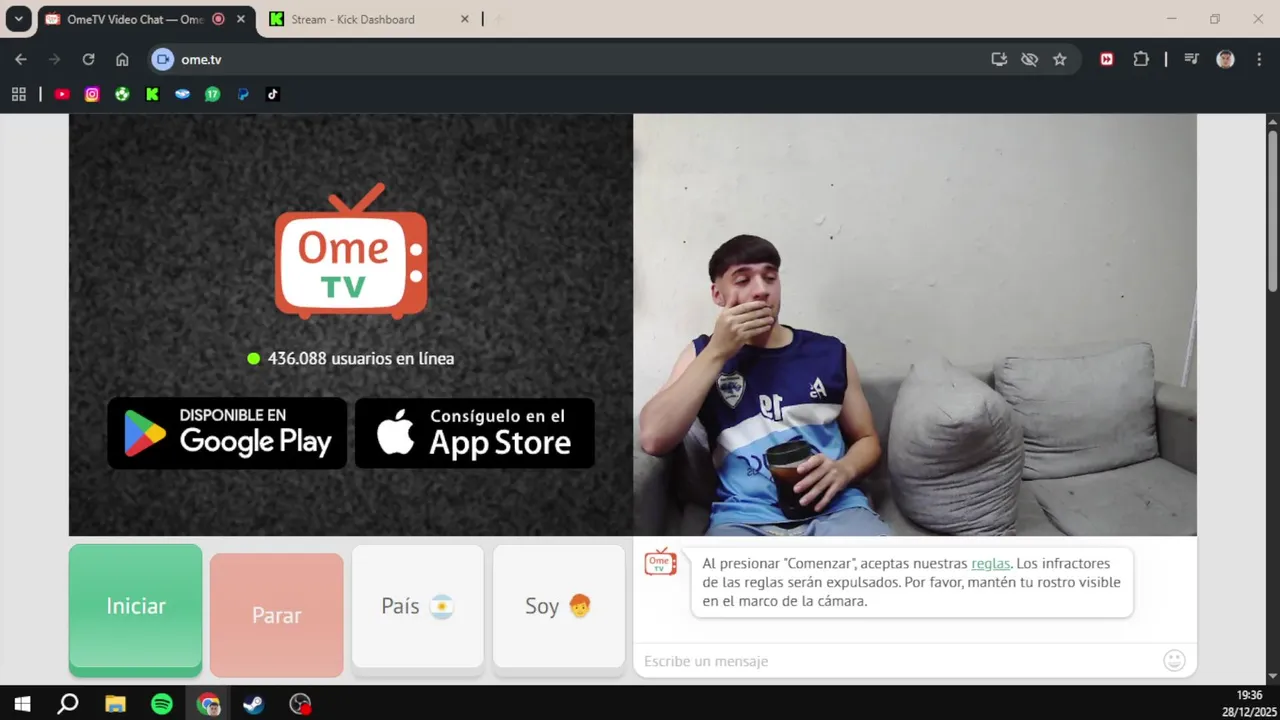Image resolution: width=1280 pixels, height=720 pixels.
Task: Open File Explorer from taskbar
Action: pos(115,704)
